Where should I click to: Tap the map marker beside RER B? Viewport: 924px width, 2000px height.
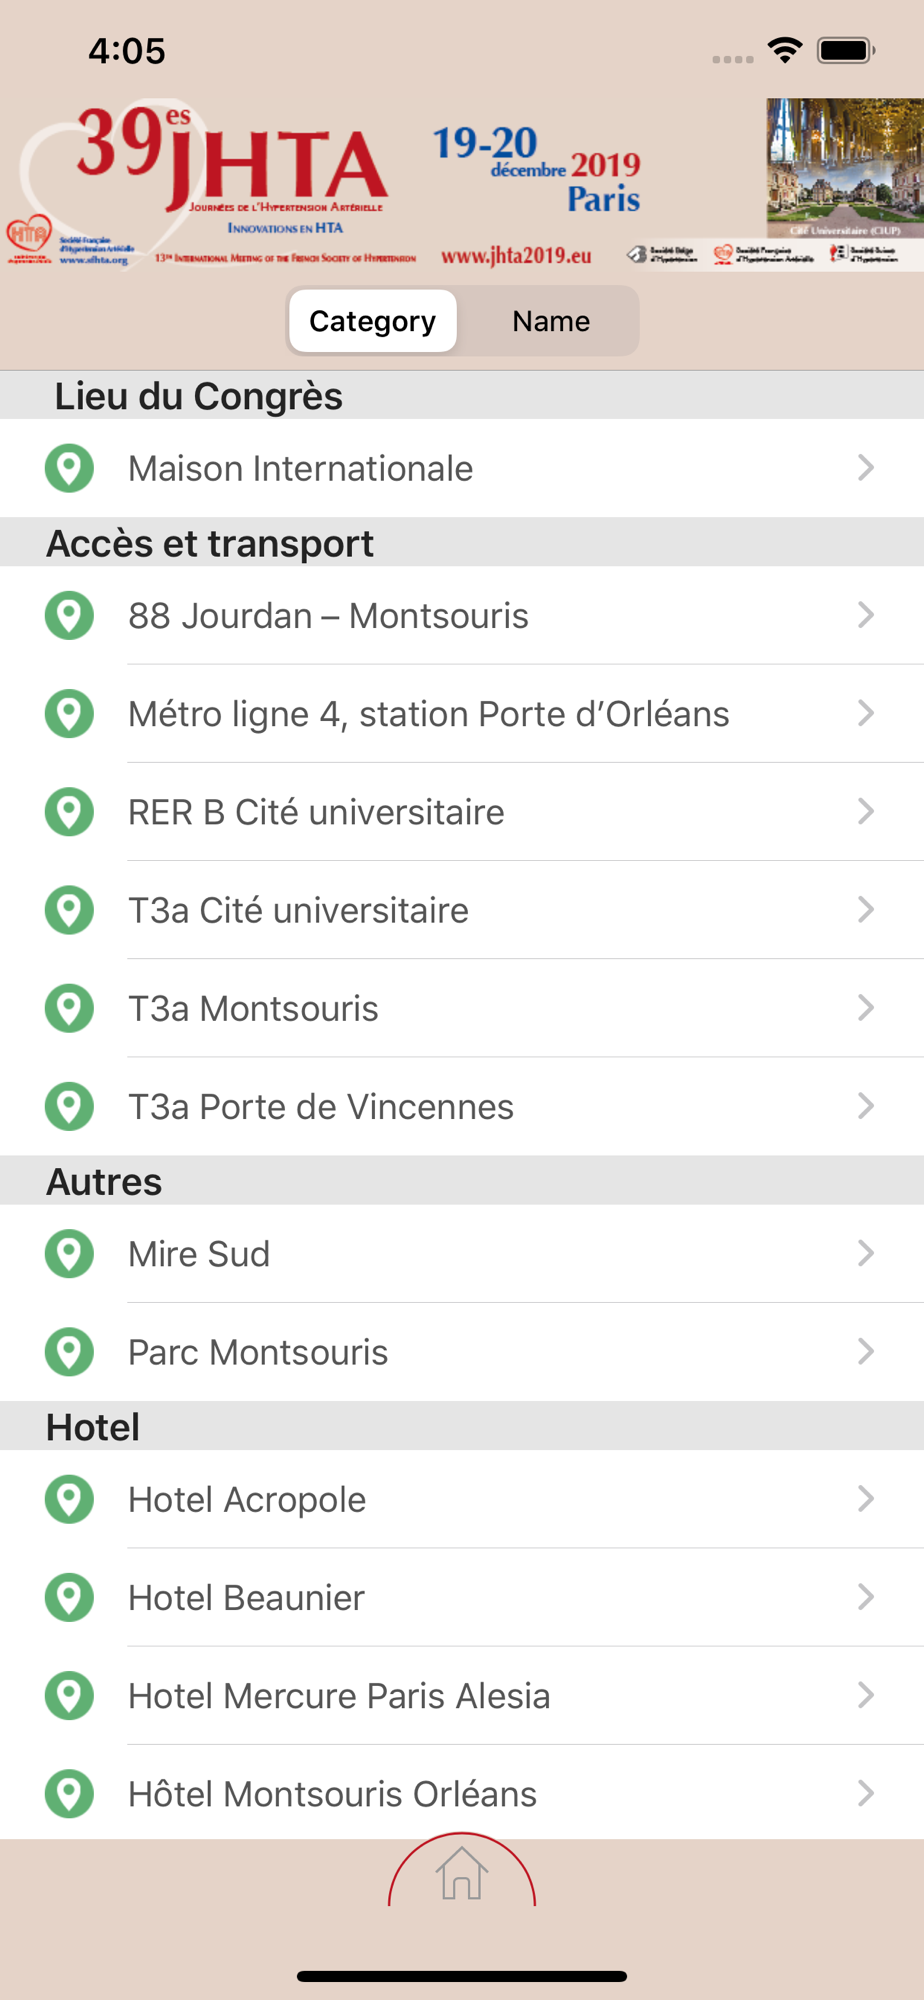click(69, 812)
